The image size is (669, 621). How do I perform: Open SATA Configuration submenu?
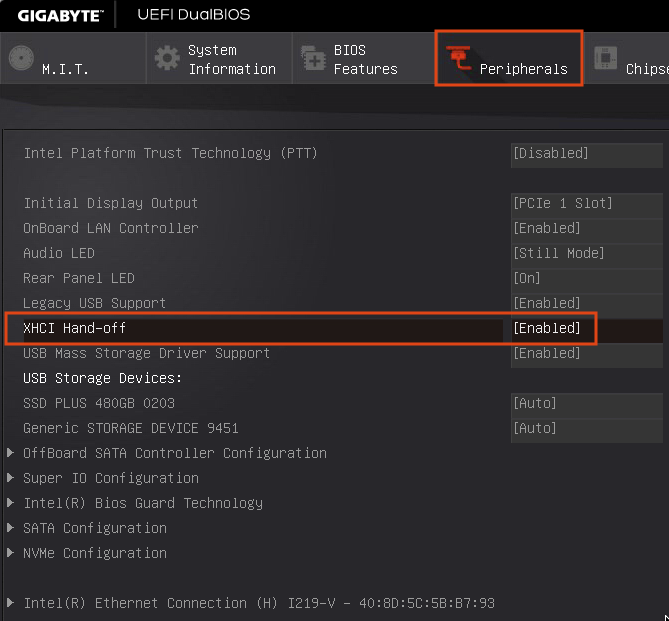point(95,528)
